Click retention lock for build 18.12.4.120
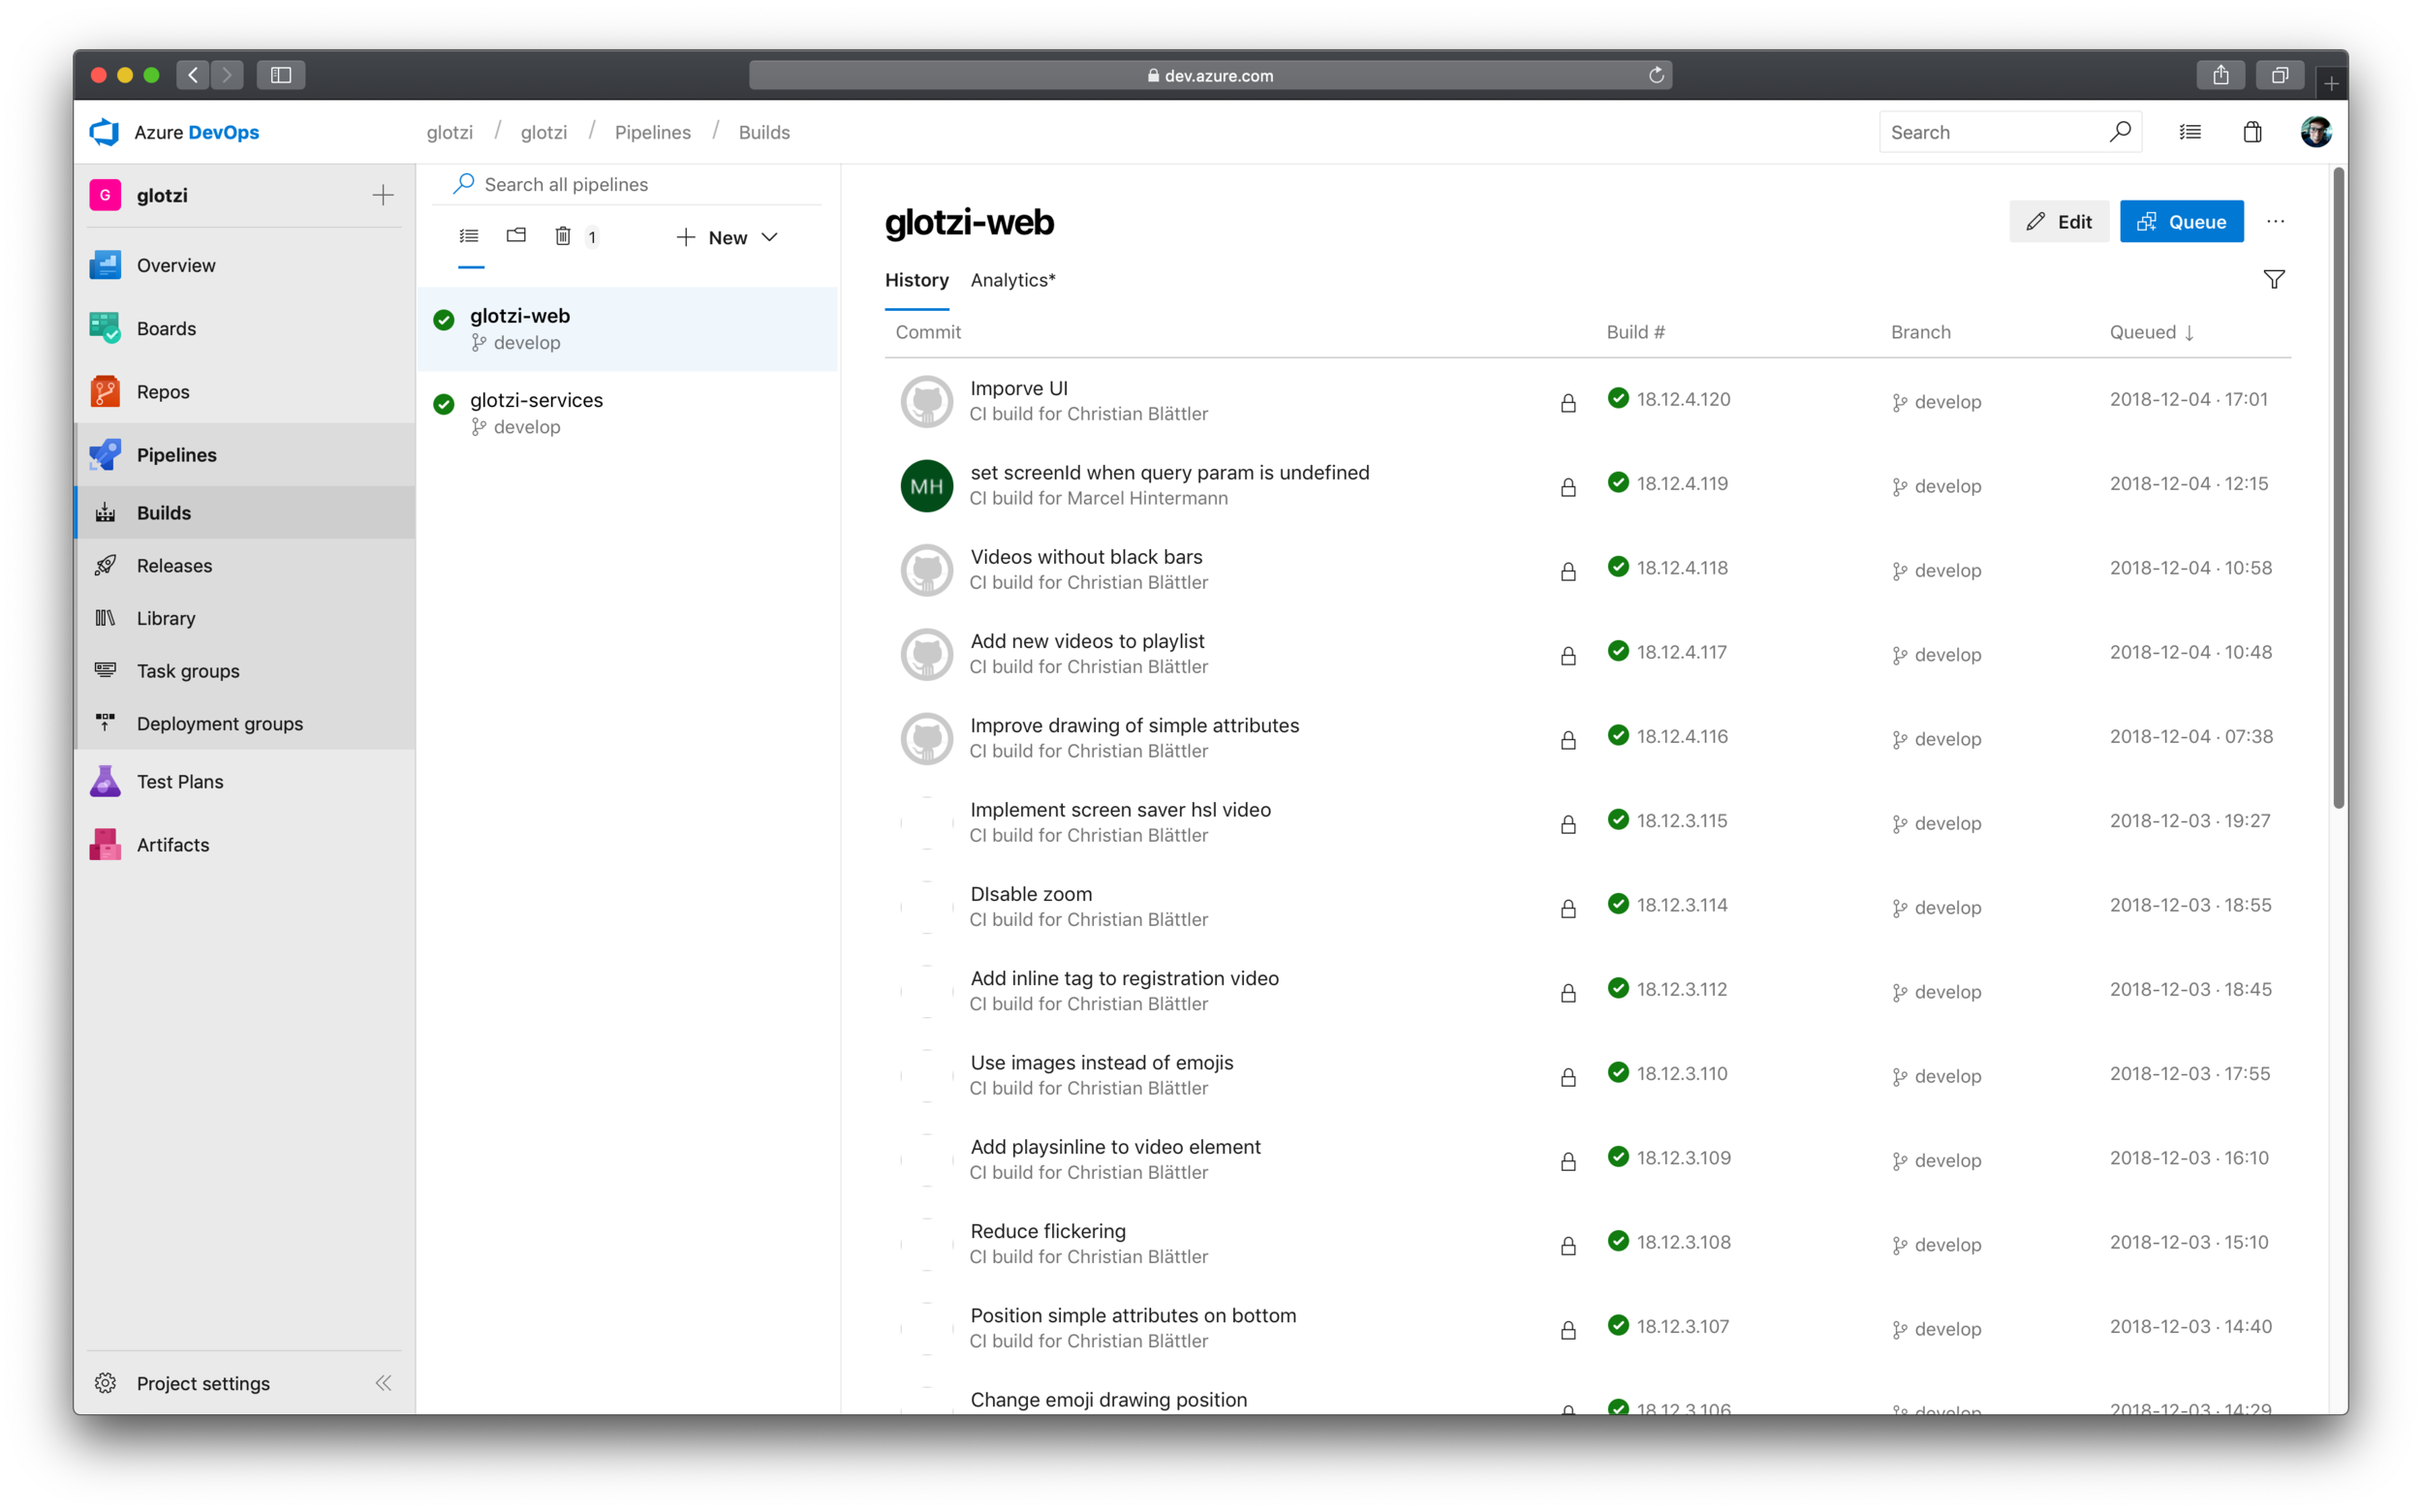This screenshot has width=2422, height=1512. [x=1568, y=403]
